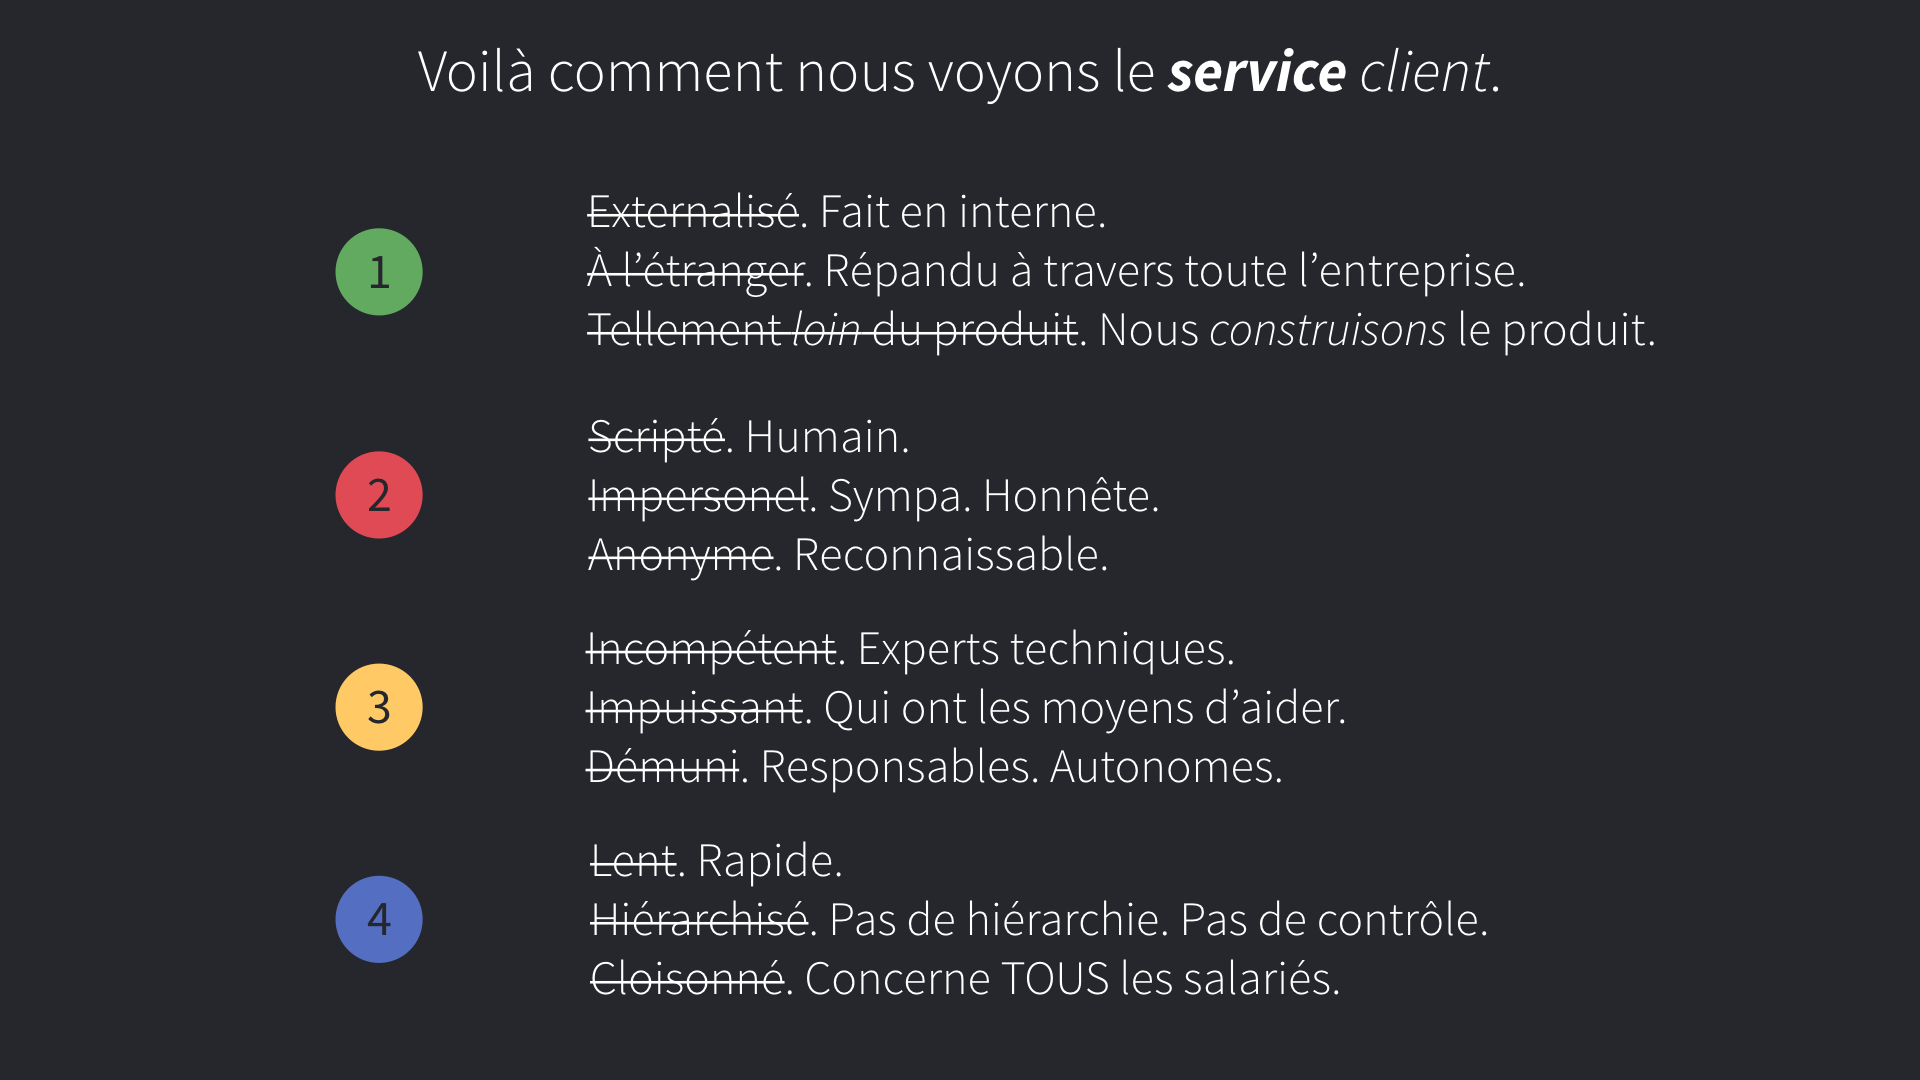This screenshot has width=1920, height=1080.
Task: Click the text "Concerne TOUS les salariés."
Action: (1072, 979)
